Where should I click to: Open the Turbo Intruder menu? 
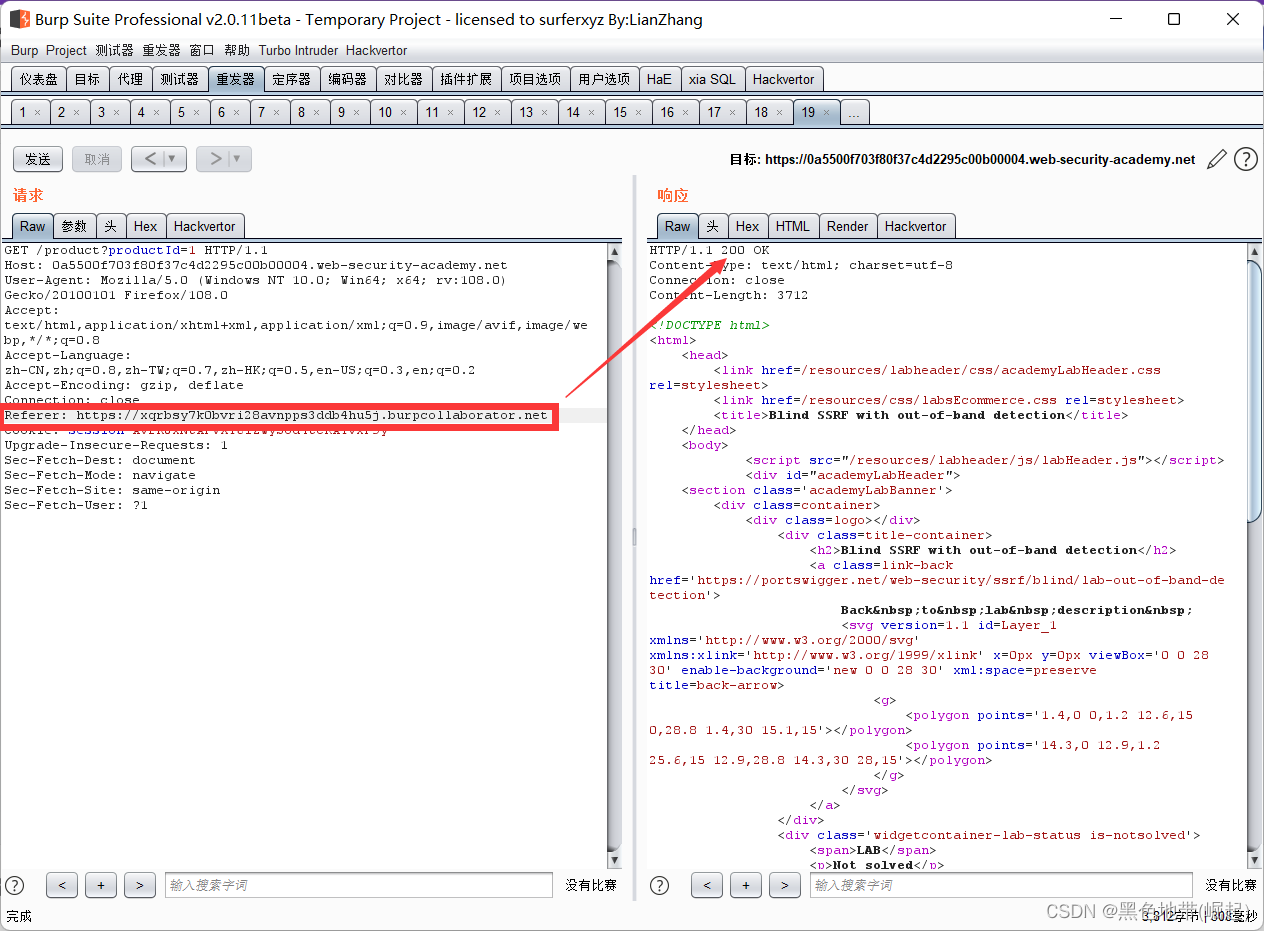[298, 50]
